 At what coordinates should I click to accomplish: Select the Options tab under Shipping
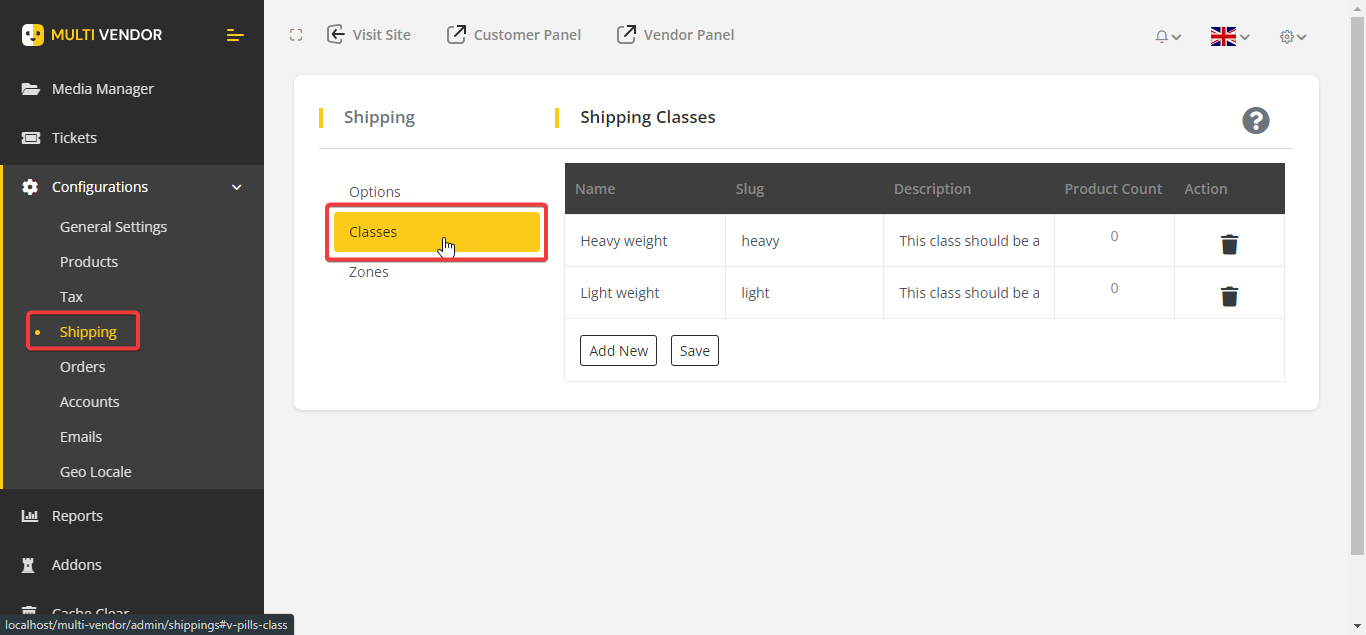point(375,191)
